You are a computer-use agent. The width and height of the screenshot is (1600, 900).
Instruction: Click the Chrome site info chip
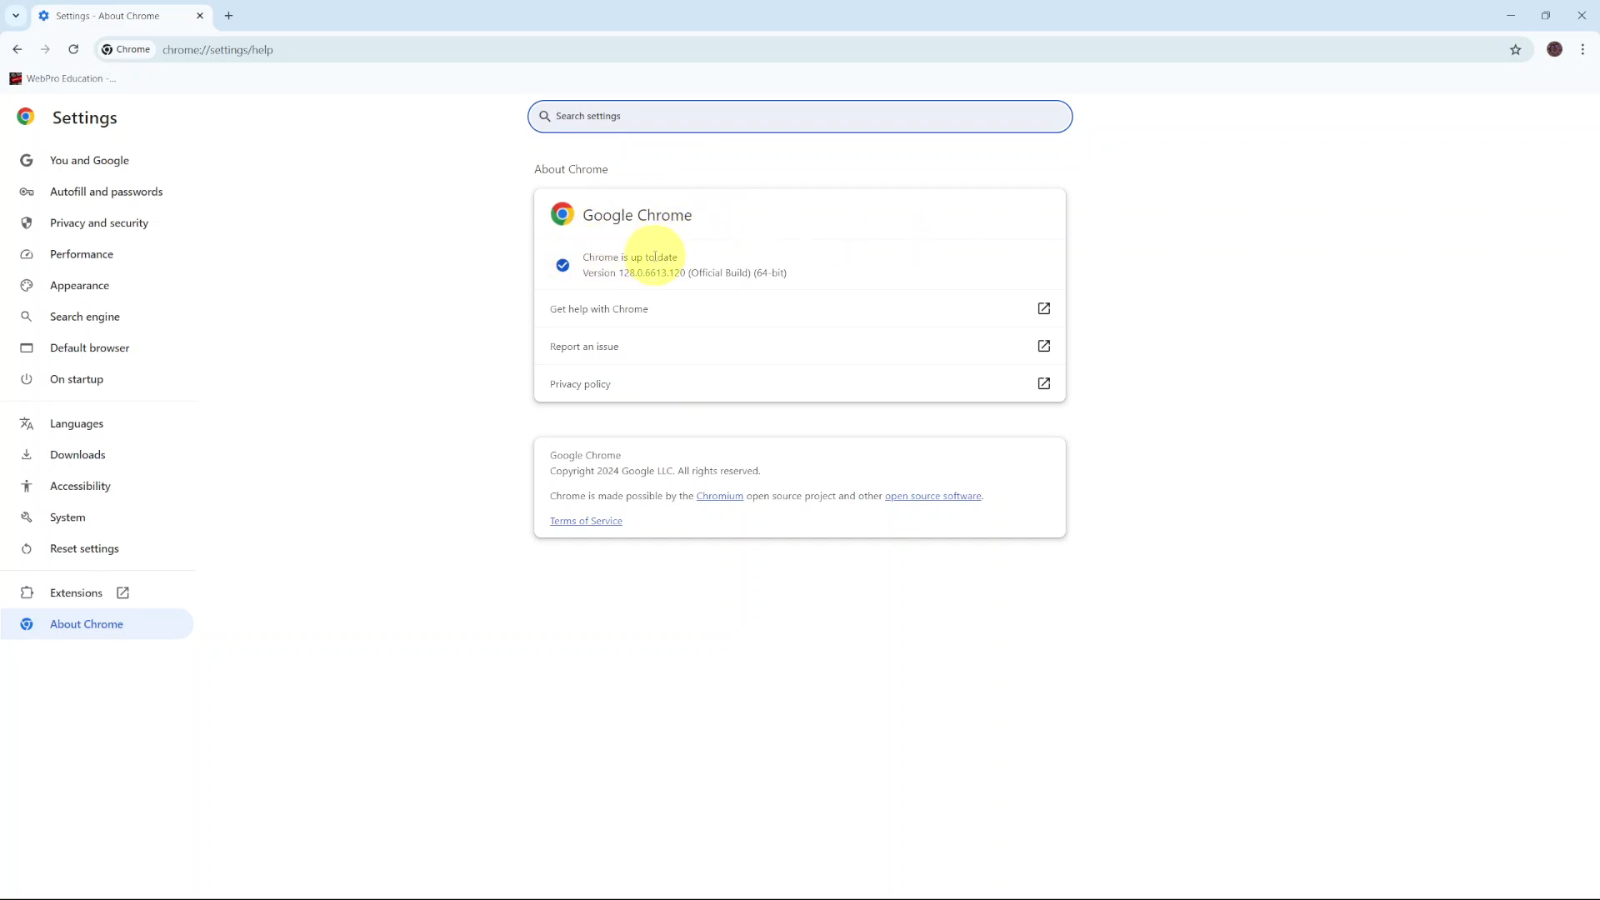click(x=126, y=49)
